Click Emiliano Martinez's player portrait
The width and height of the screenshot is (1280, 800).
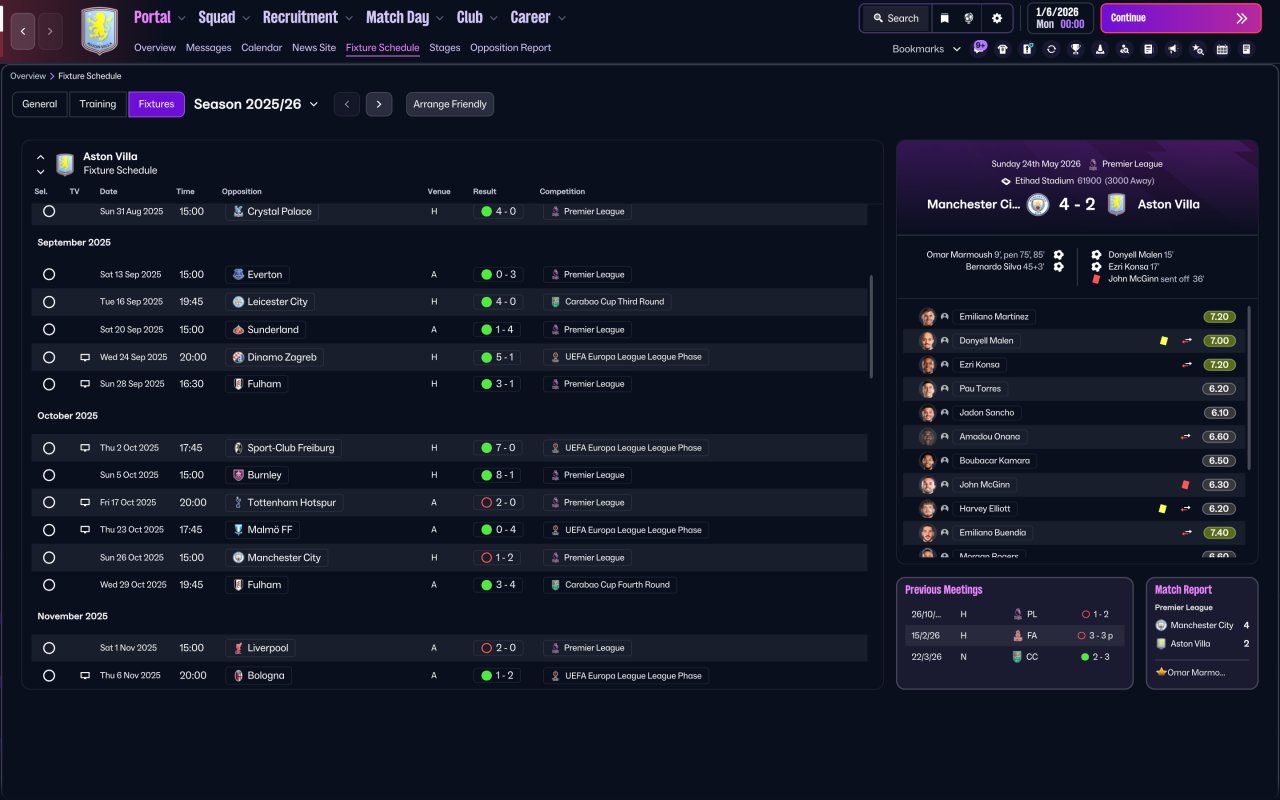[x=928, y=317]
